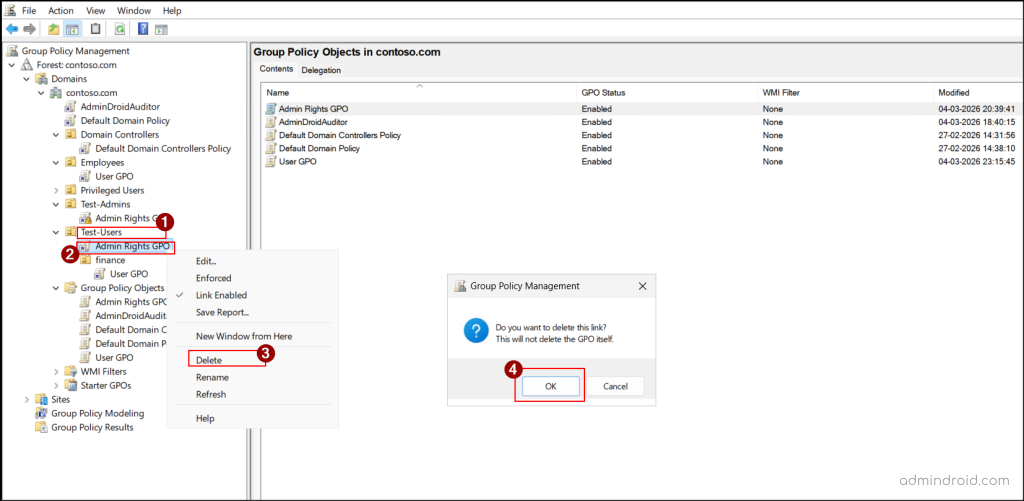This screenshot has height=501, width=1024.
Task: Click the Group Policy Results icon
Action: 41,427
